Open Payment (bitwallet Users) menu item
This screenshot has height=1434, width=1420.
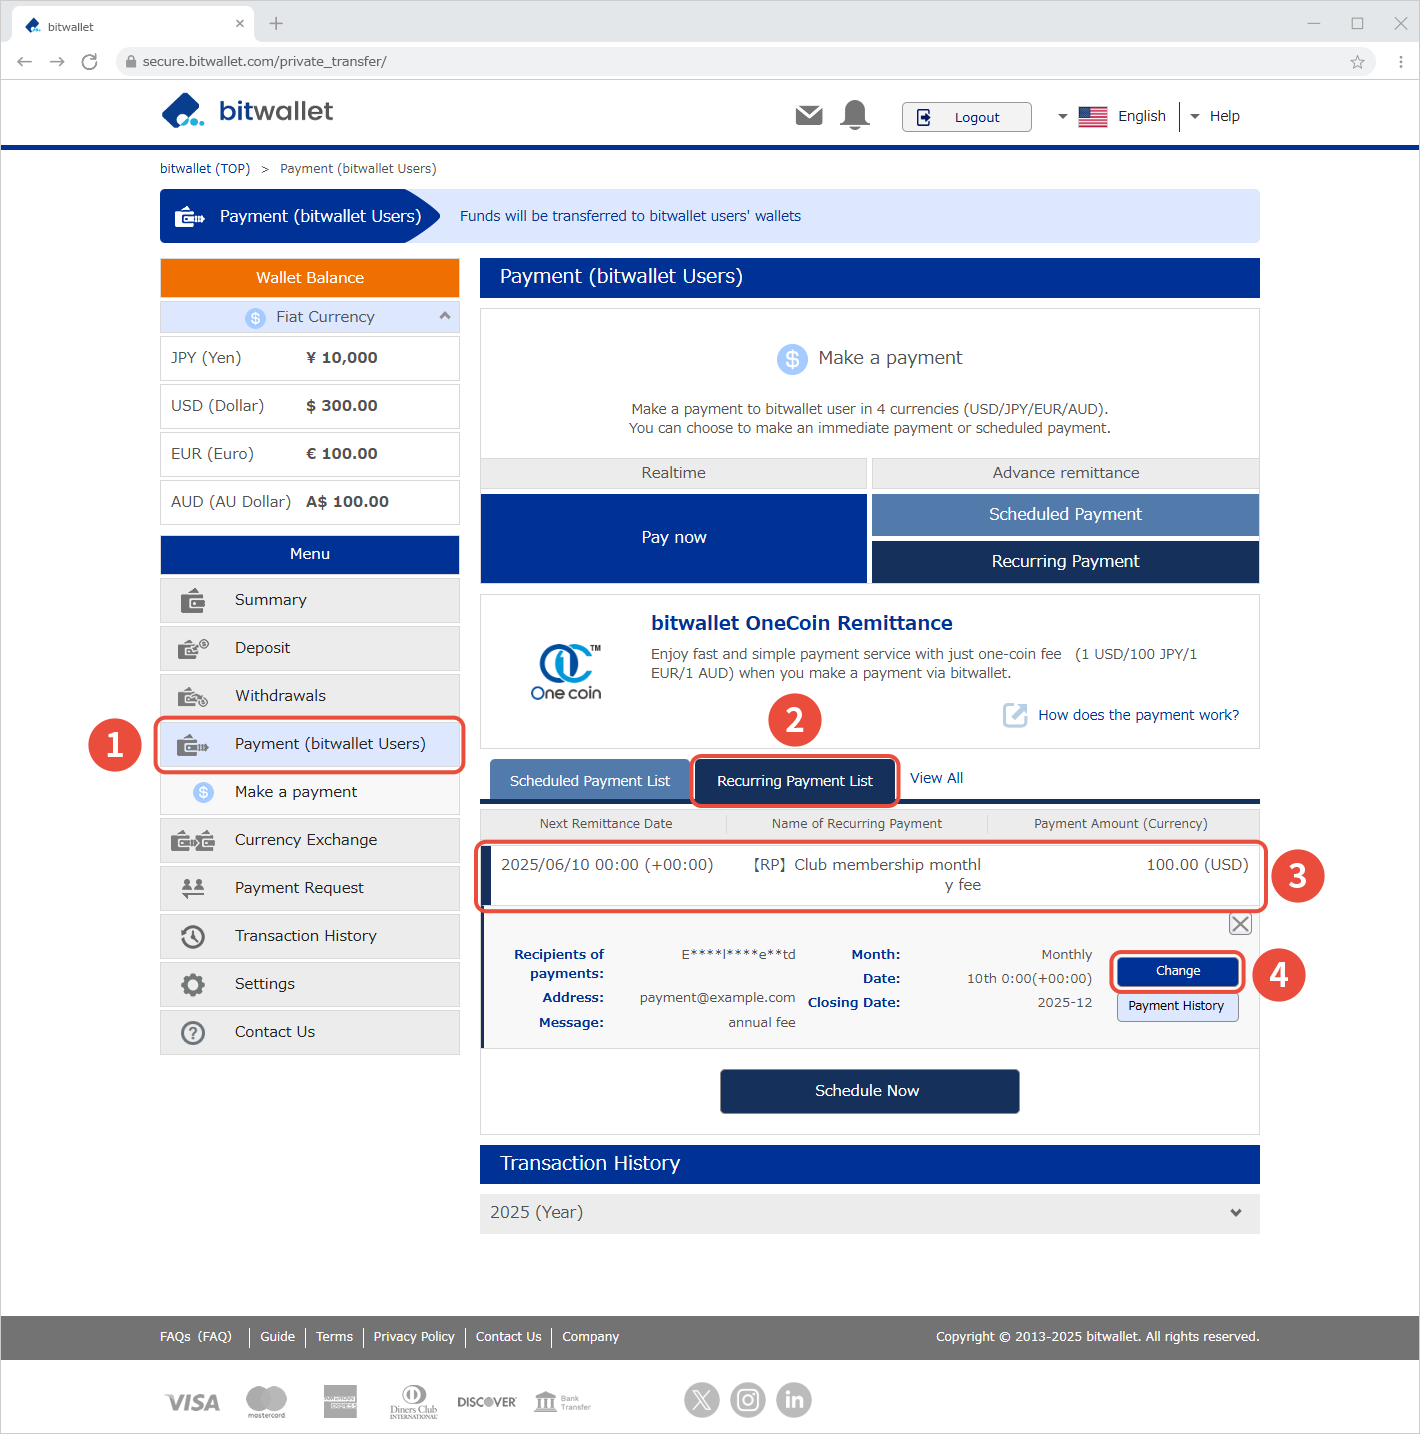pyautogui.click(x=310, y=744)
